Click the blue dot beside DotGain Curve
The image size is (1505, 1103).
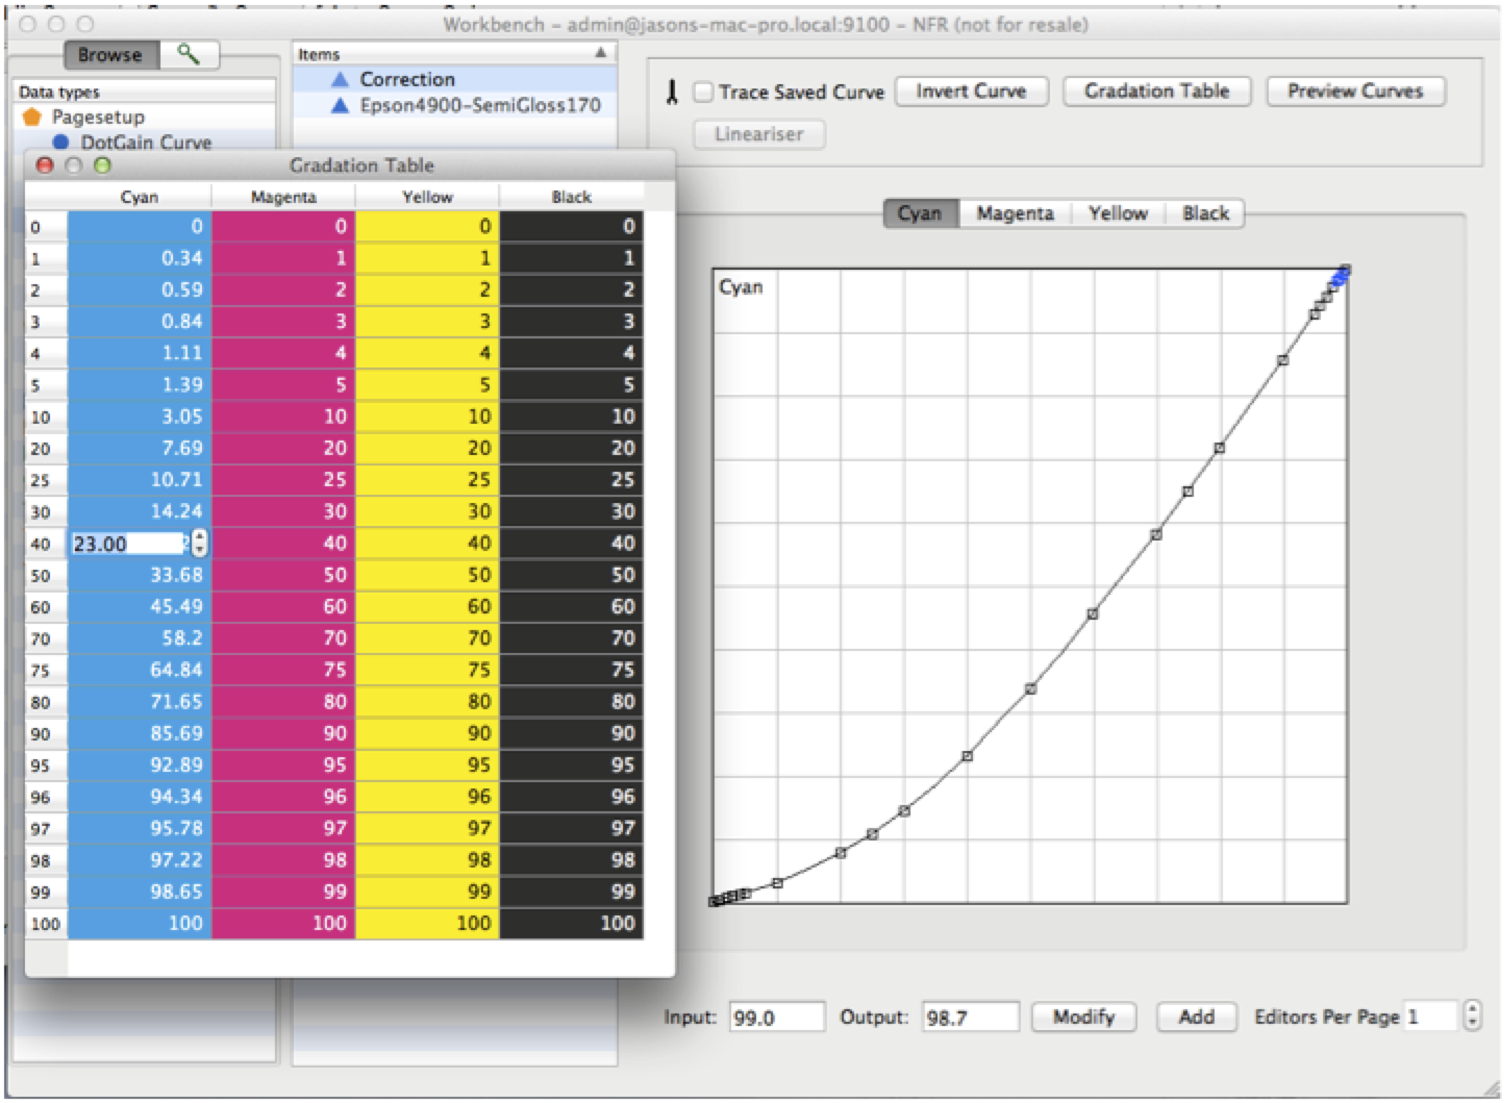click(63, 142)
